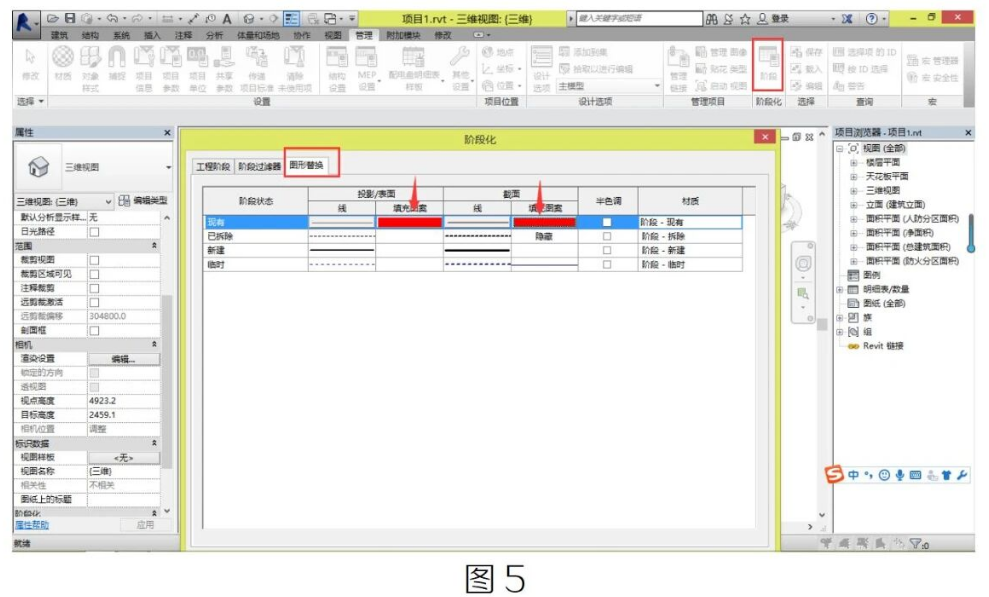Check halftone box for 新建 row
Screen dimensions: 989x597
coord(607,250)
